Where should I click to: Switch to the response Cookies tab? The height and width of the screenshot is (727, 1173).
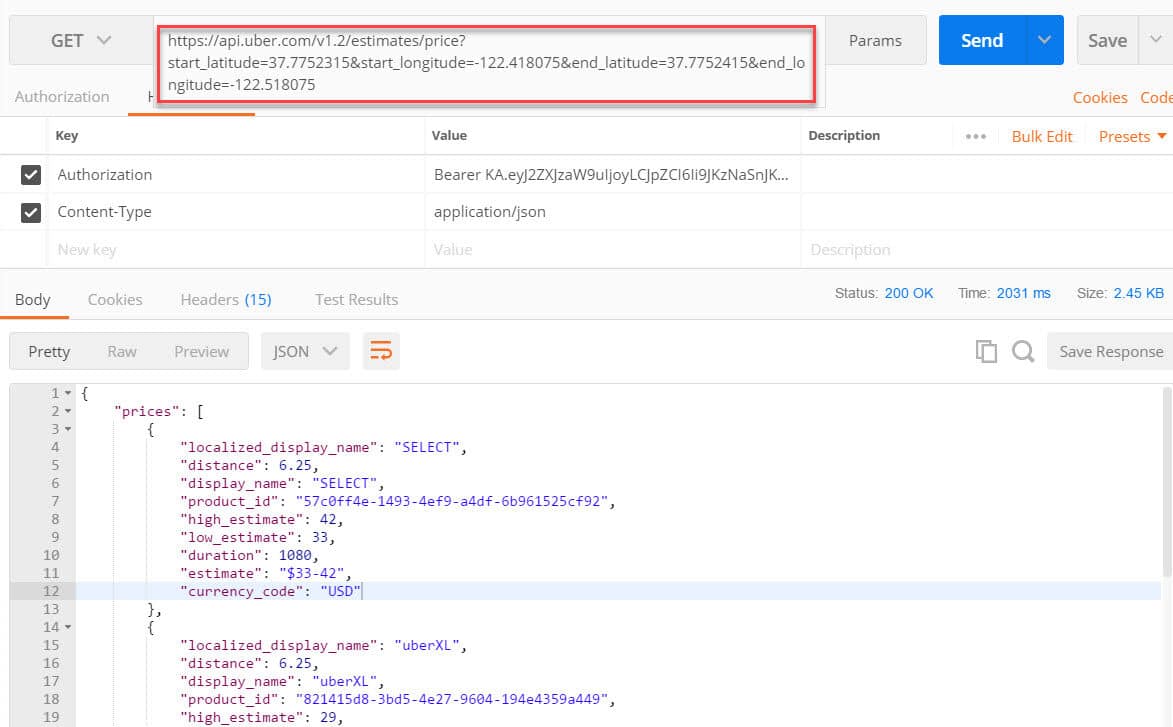click(x=115, y=299)
